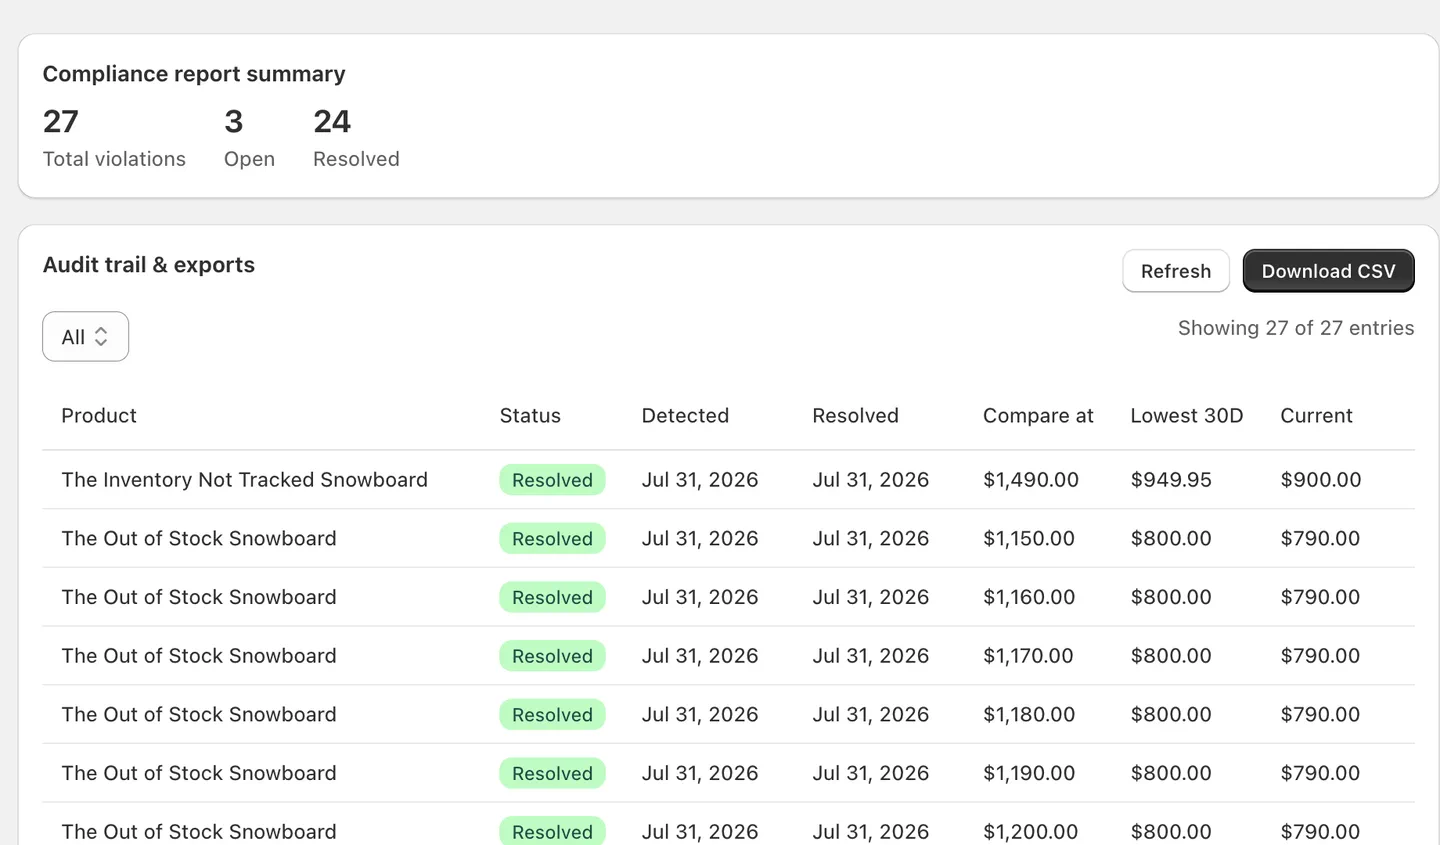Select the $1,150.00 compare-at price
Viewport: 1440px width, 845px height.
1029,539
